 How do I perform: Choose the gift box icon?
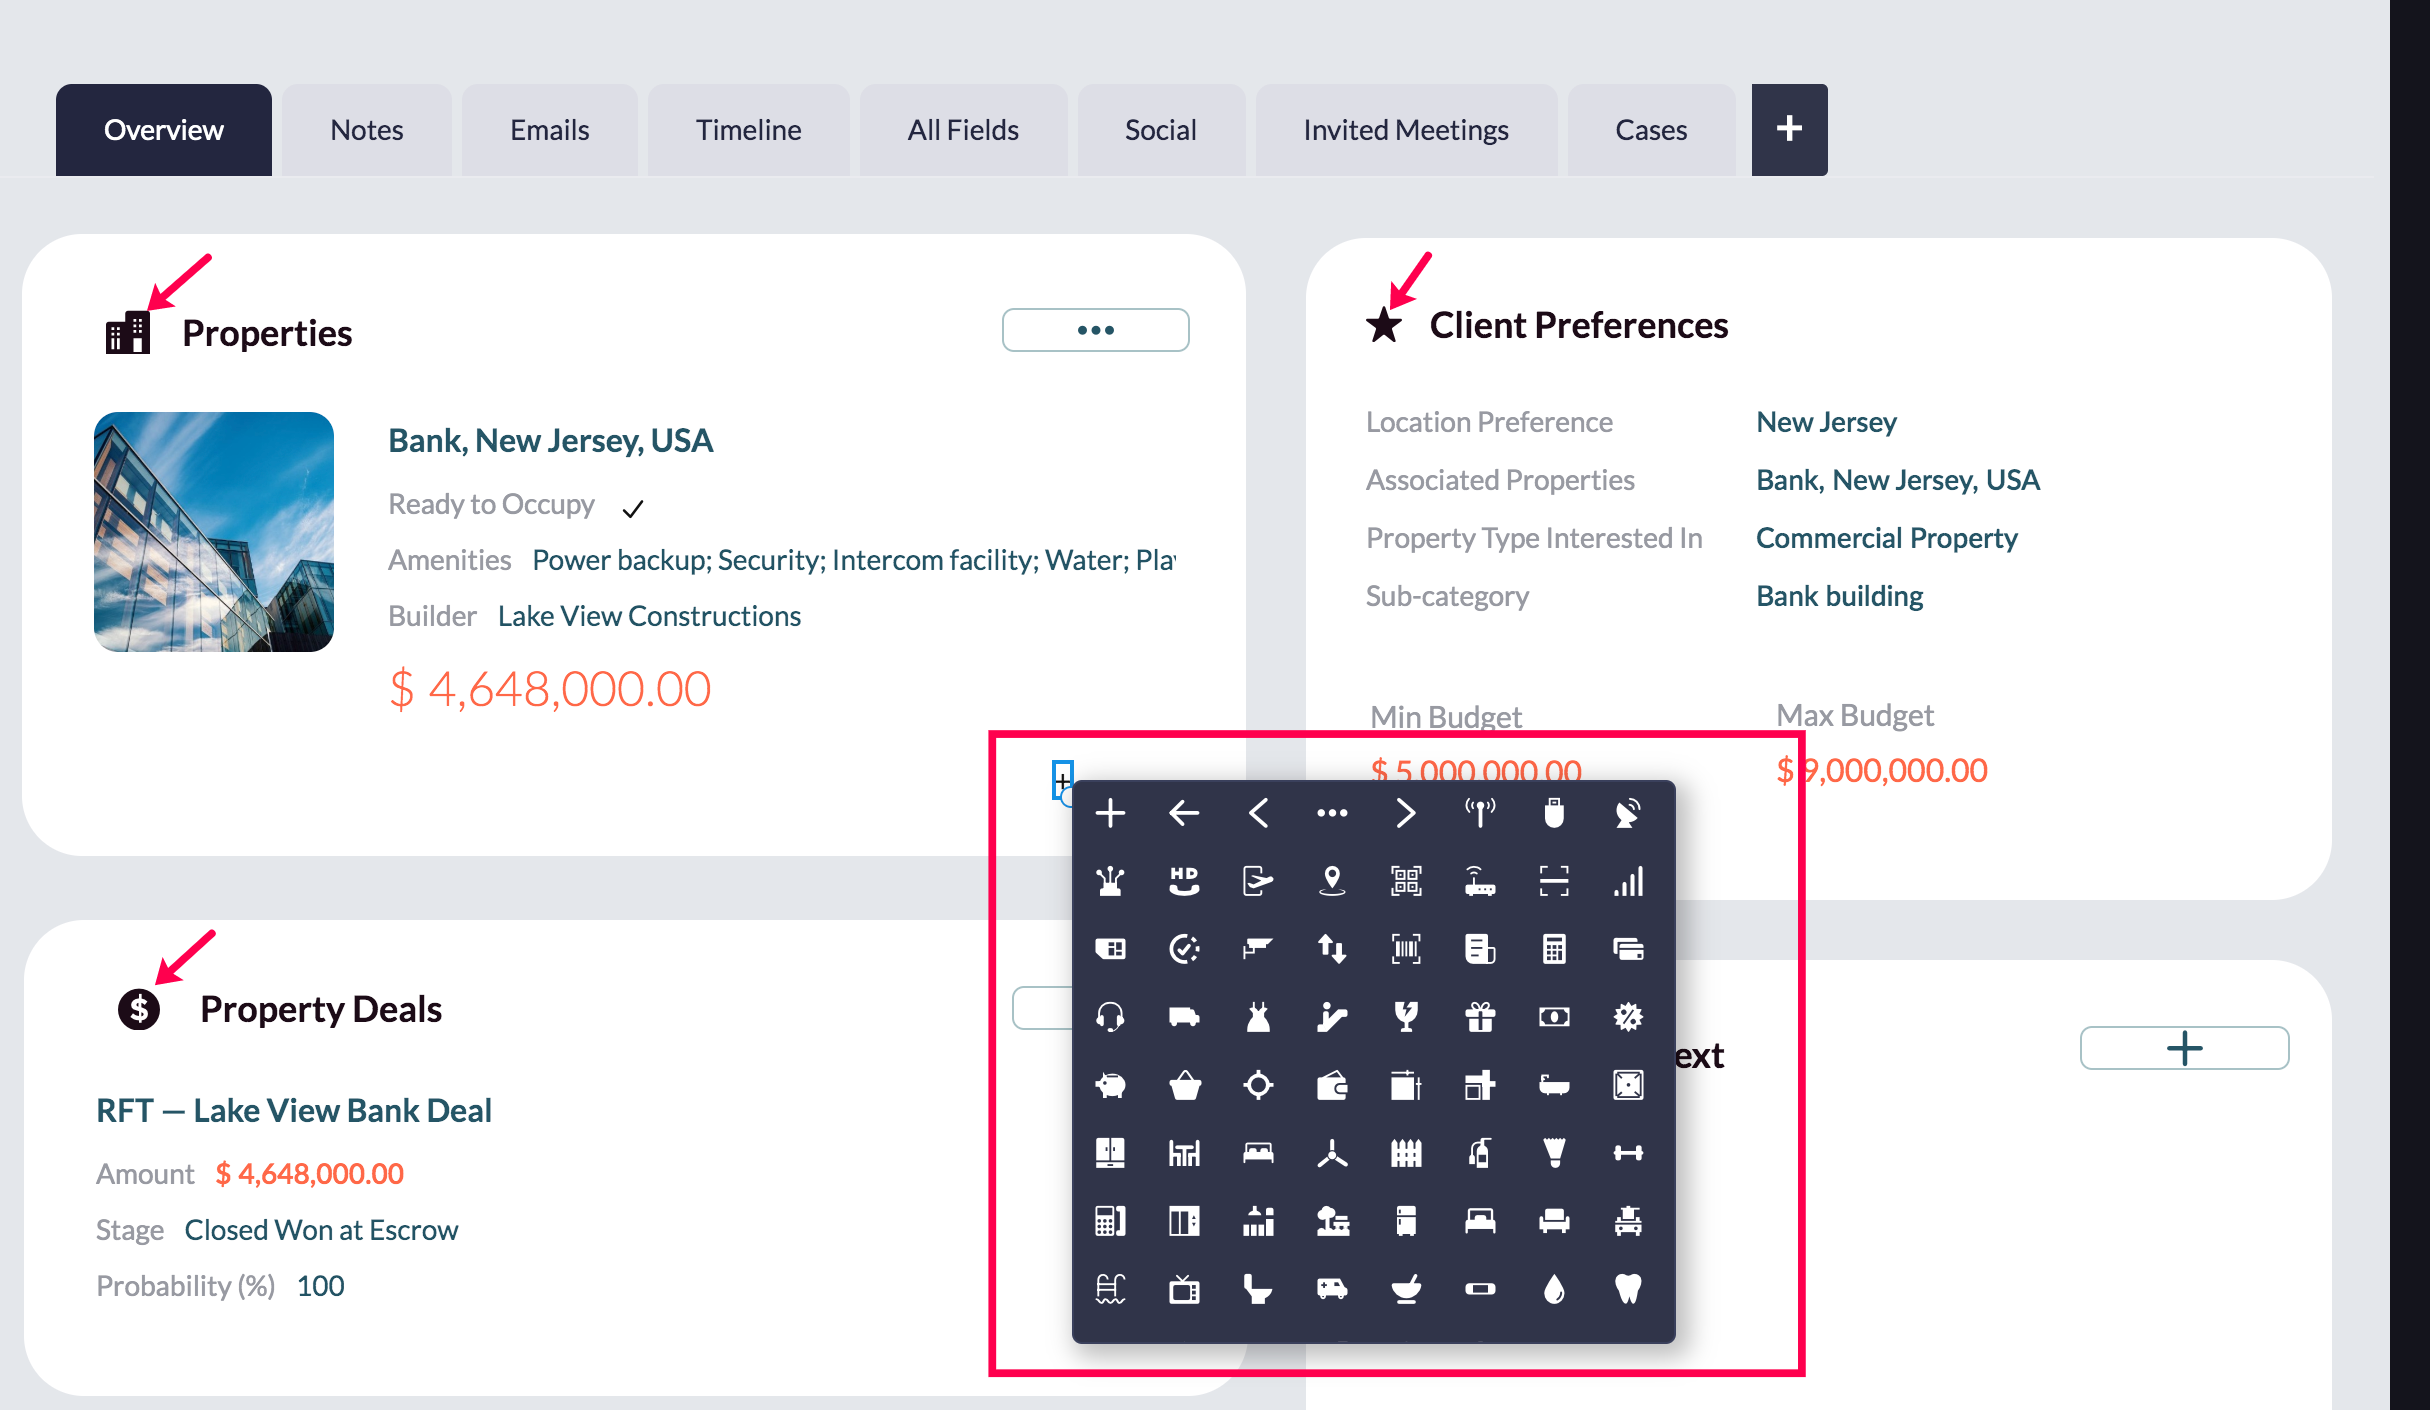(1480, 1017)
